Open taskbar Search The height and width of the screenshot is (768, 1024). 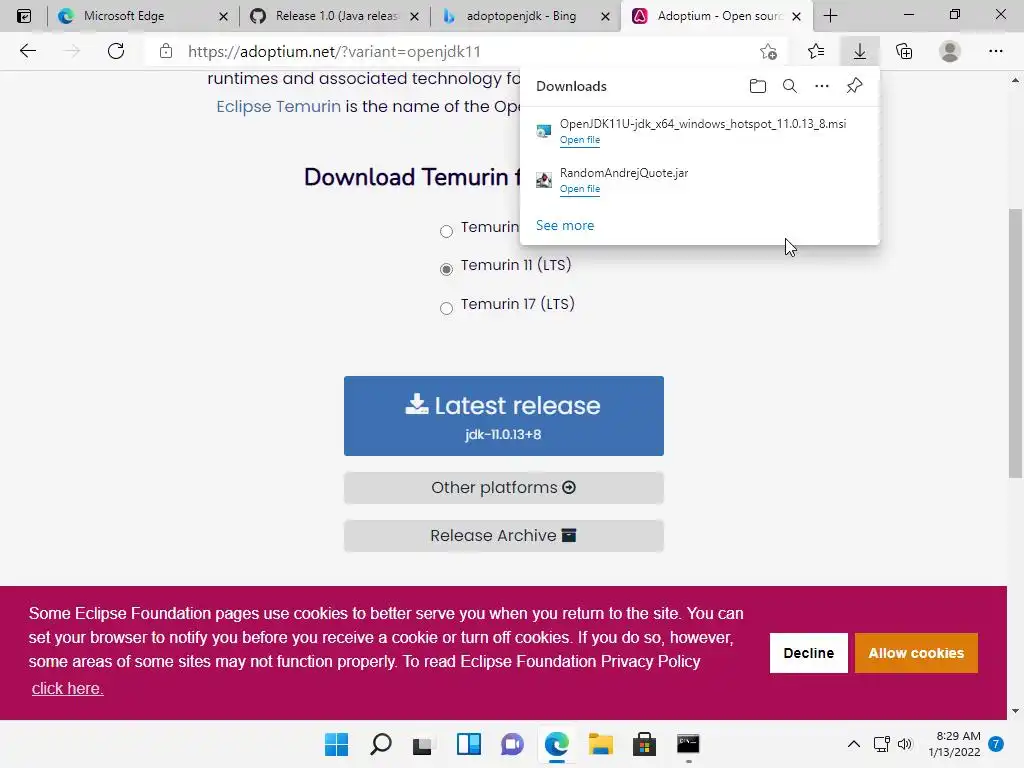(381, 744)
